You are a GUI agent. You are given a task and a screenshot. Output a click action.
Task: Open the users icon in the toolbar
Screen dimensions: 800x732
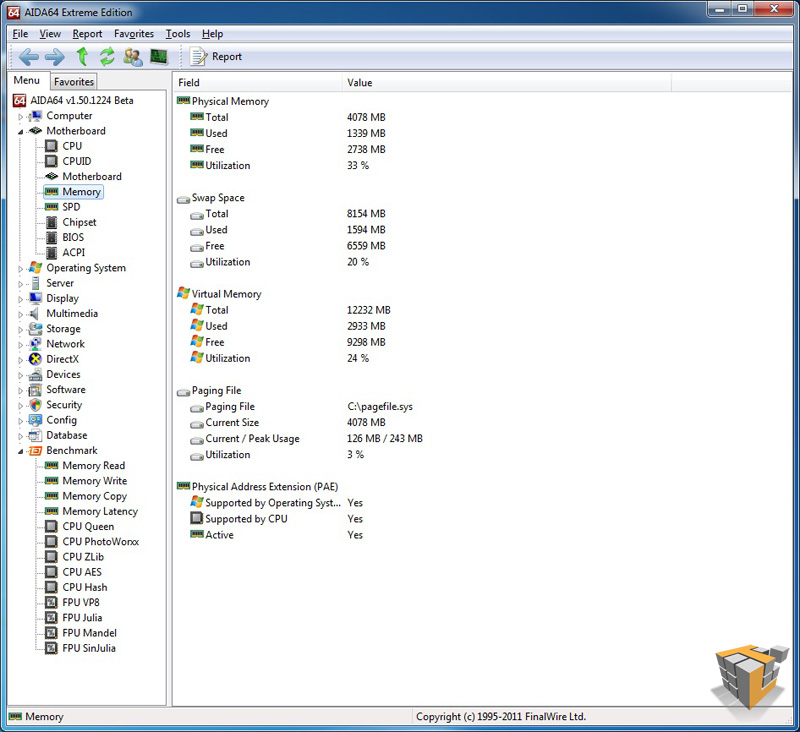[133, 57]
